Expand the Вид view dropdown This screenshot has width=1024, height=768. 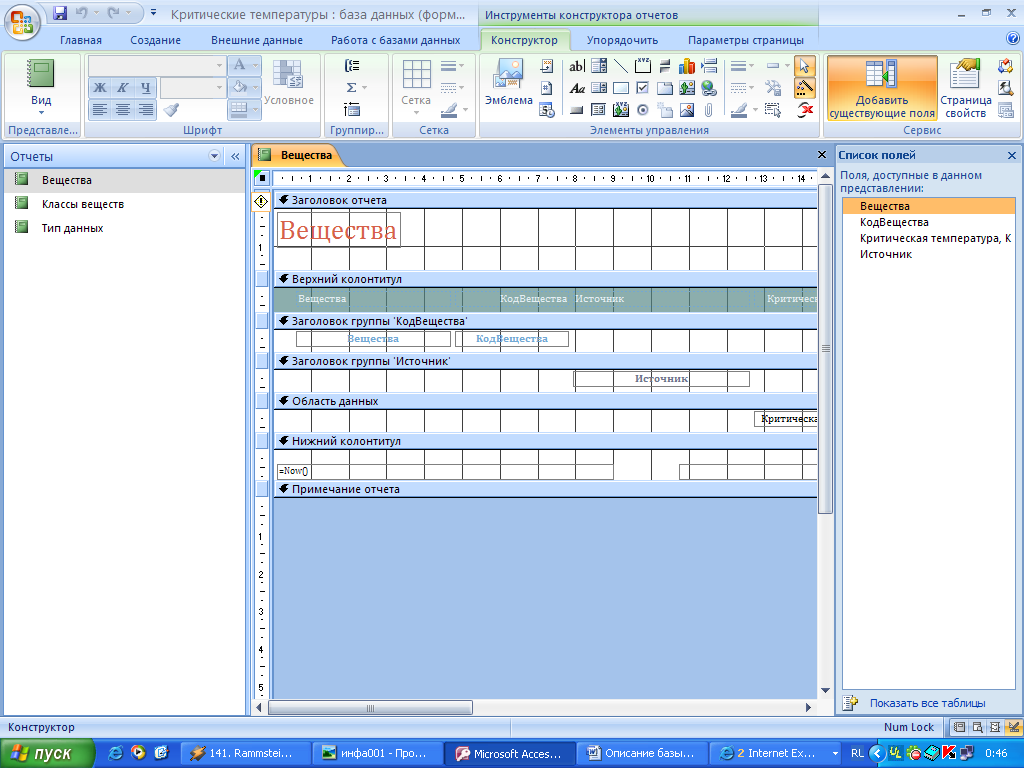coord(41,112)
